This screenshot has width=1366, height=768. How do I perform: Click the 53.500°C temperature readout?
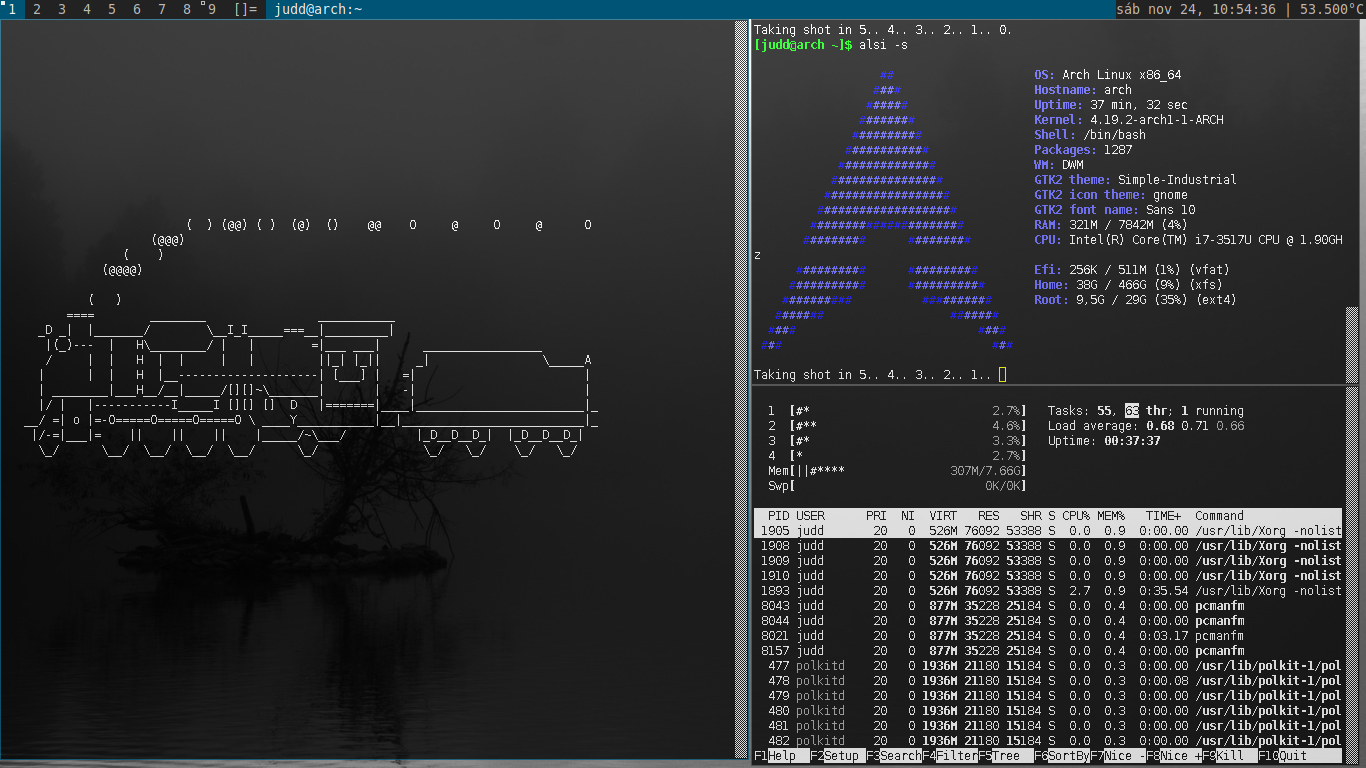click(1330, 10)
